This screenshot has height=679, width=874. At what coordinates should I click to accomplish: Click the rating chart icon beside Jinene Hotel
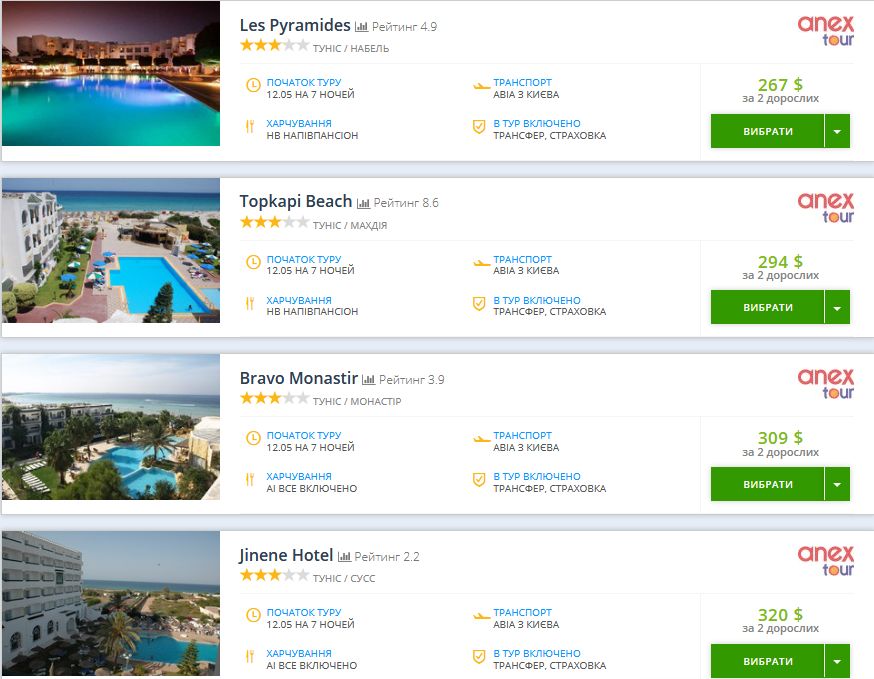click(x=344, y=556)
